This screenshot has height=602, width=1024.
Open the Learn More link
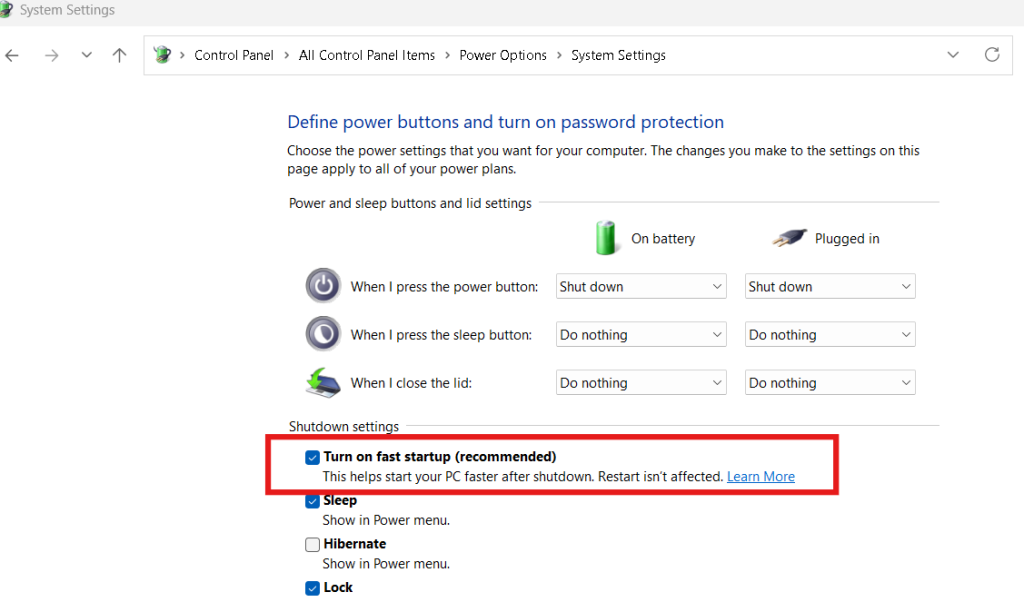[x=760, y=476]
